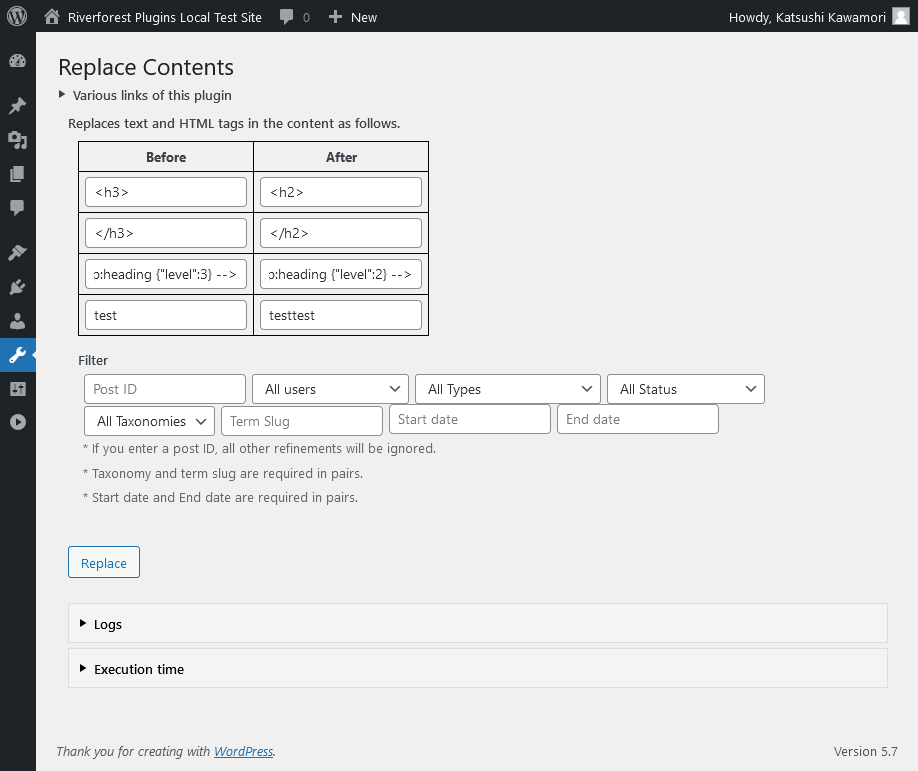Open the comments bubble in admin bar
The width and height of the screenshot is (918, 771).
[286, 17]
